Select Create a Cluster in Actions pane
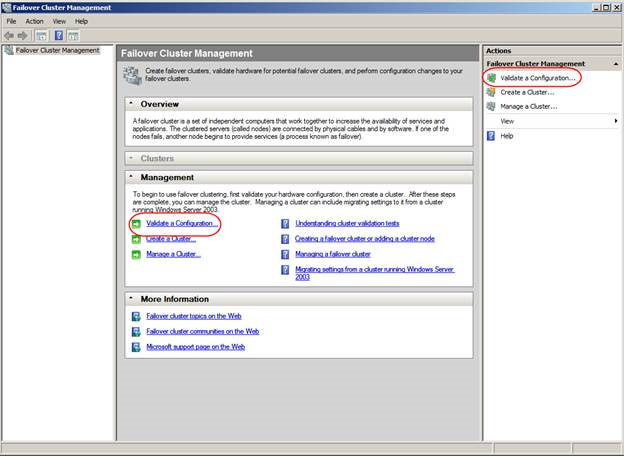This screenshot has width=624, height=456. pos(527,92)
